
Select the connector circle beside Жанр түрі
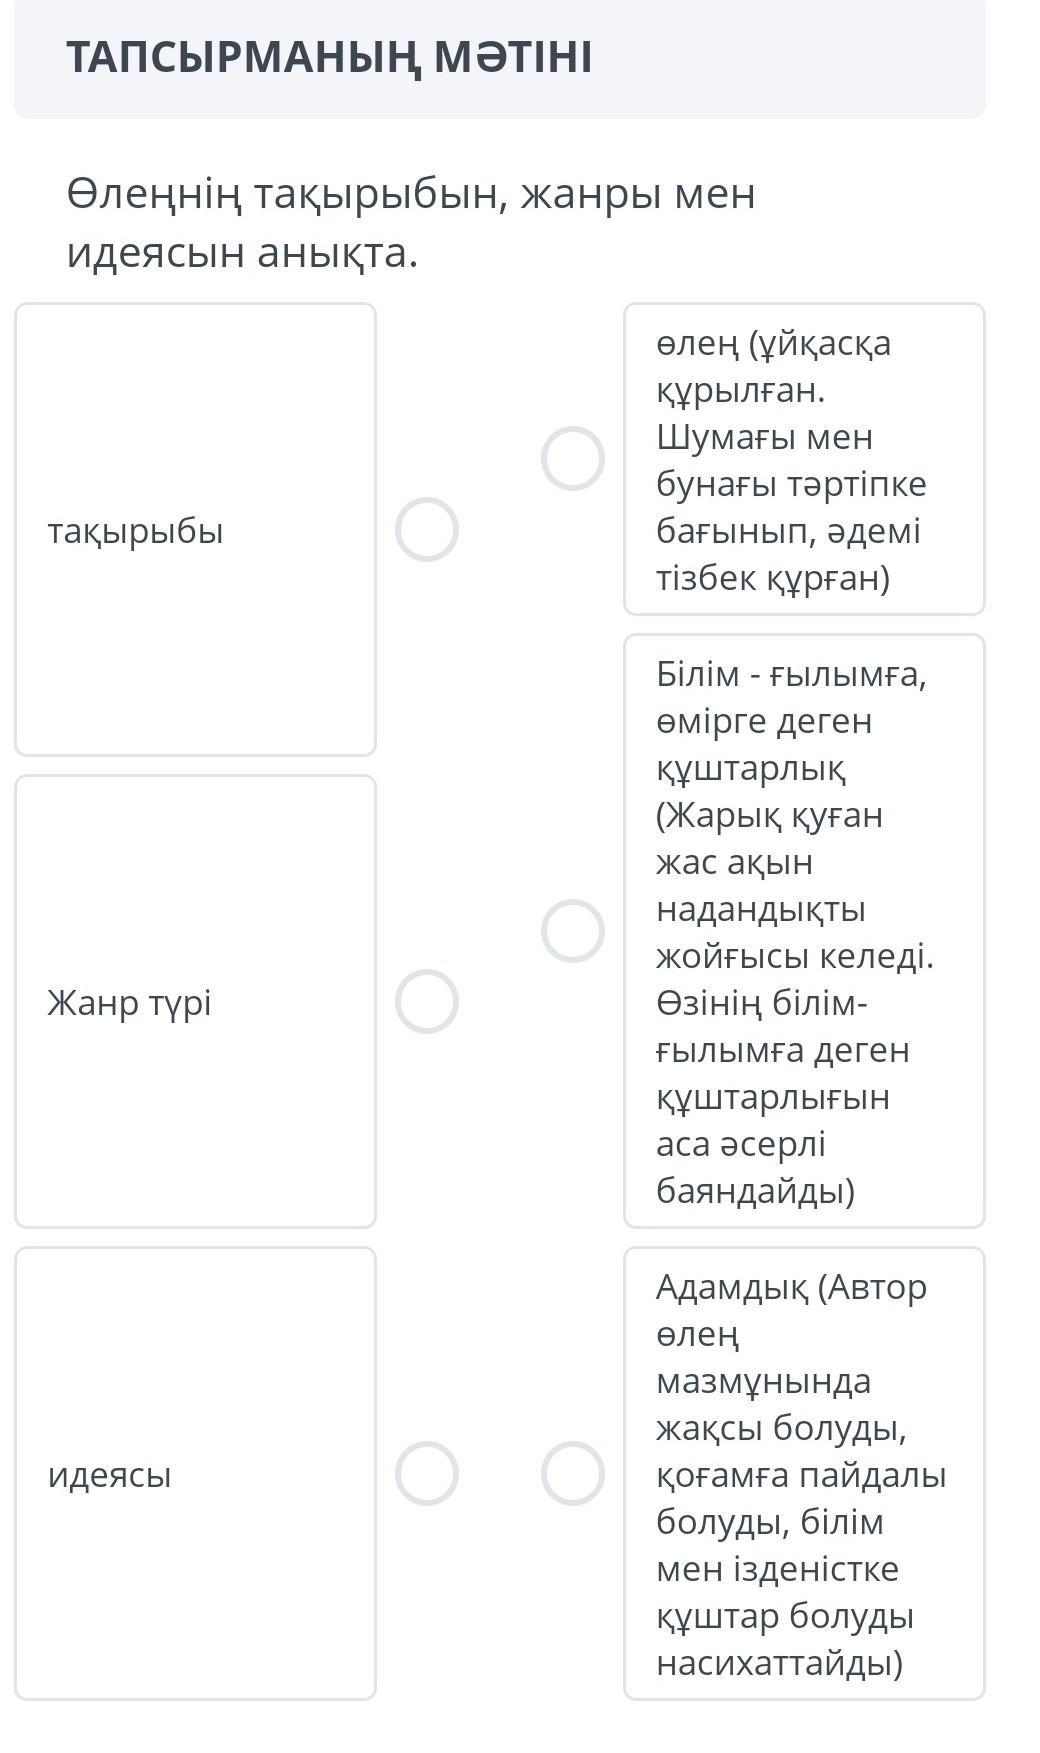[427, 1002]
